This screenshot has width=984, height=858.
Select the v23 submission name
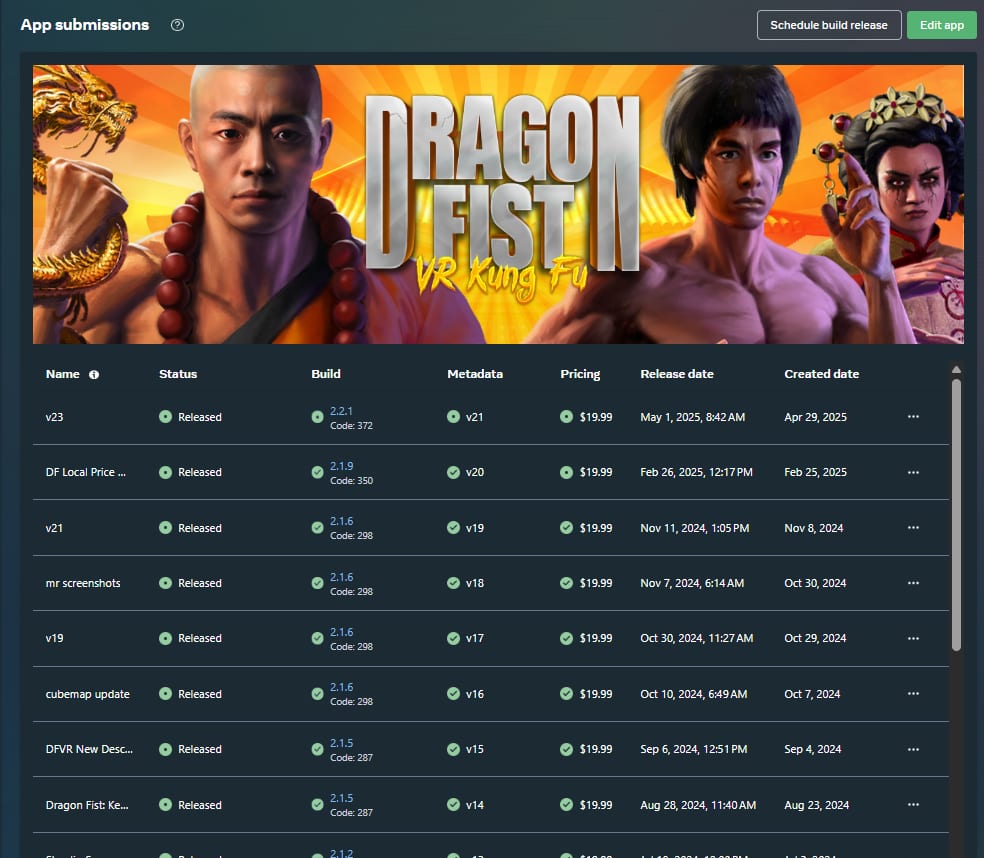55,417
